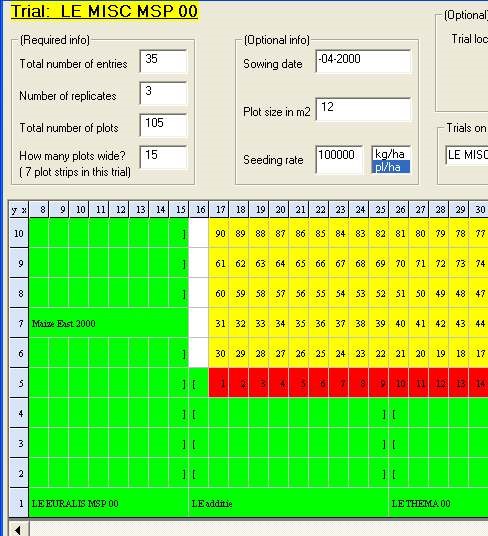Select column header 8
This screenshot has height=536, width=488.
pyautogui.click(x=39, y=210)
